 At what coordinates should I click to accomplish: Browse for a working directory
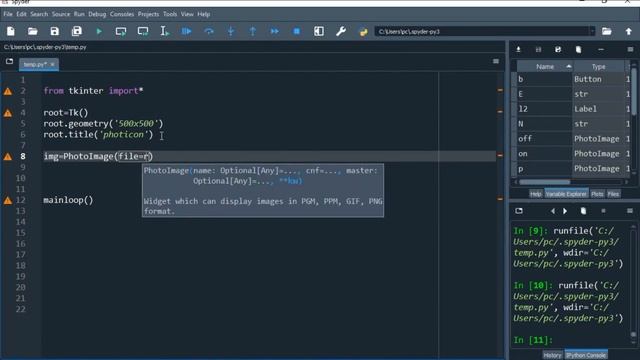[607, 31]
